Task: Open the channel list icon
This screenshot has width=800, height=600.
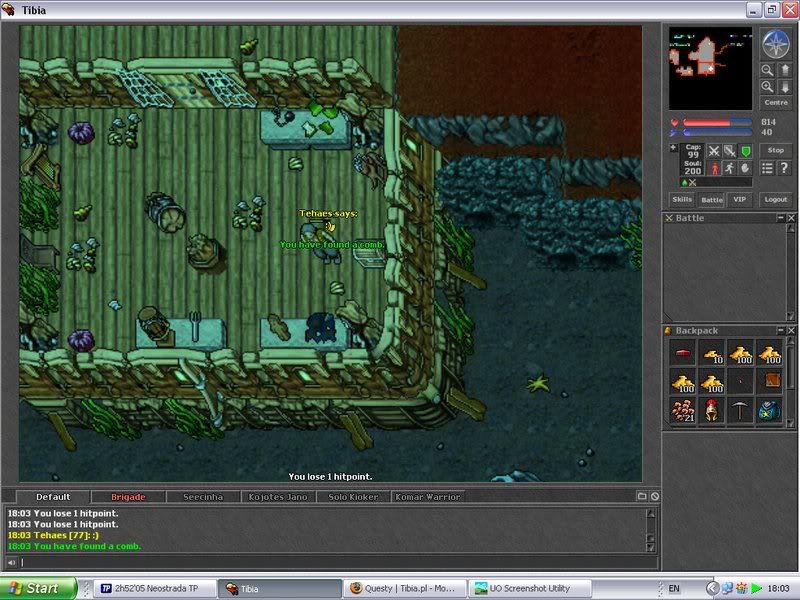Action: tap(642, 496)
